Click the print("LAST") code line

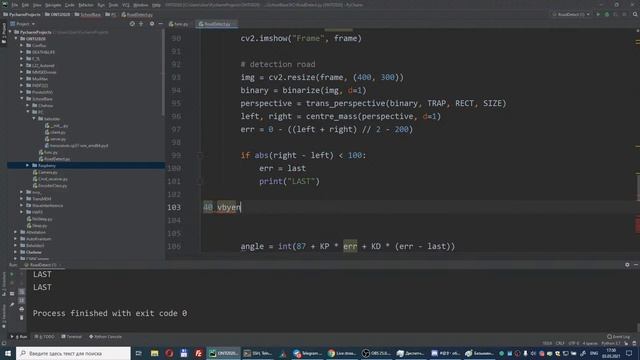point(289,181)
